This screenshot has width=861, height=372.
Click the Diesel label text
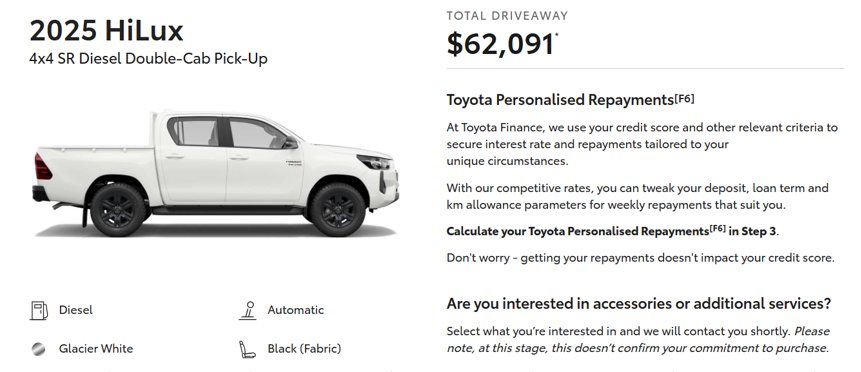76,310
